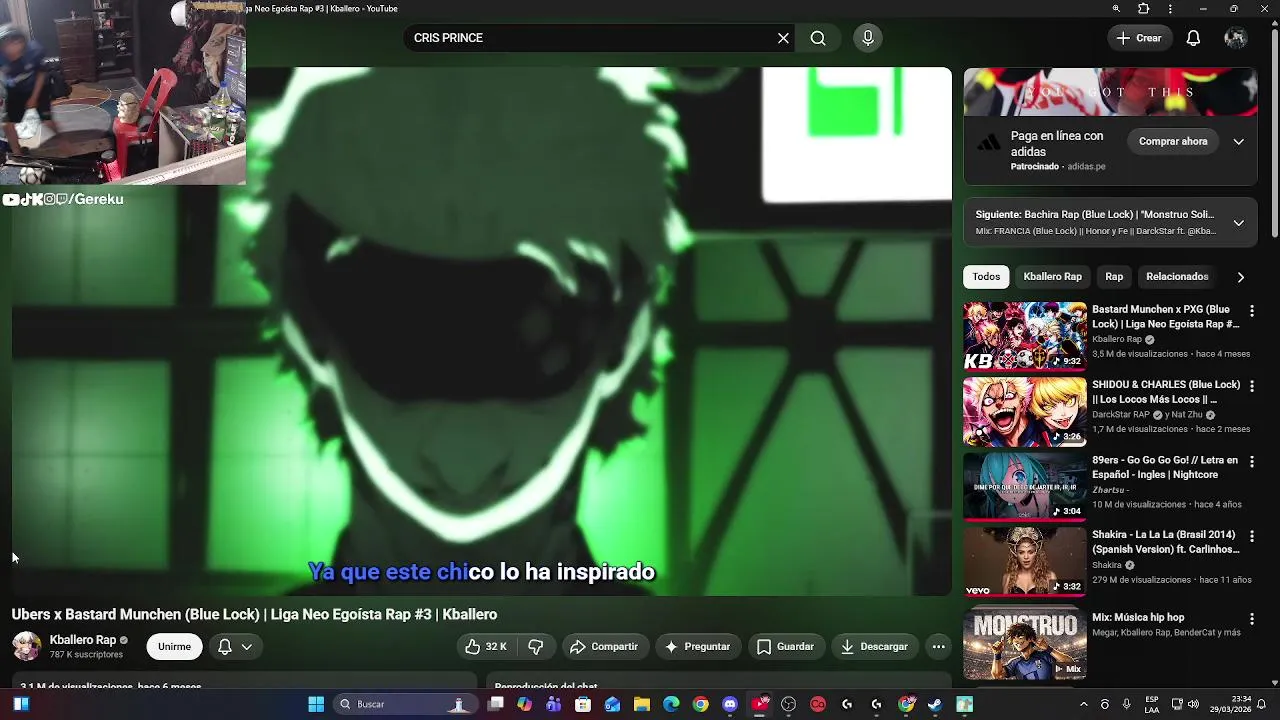
Task: Open the Windows Start menu
Action: click(316, 704)
